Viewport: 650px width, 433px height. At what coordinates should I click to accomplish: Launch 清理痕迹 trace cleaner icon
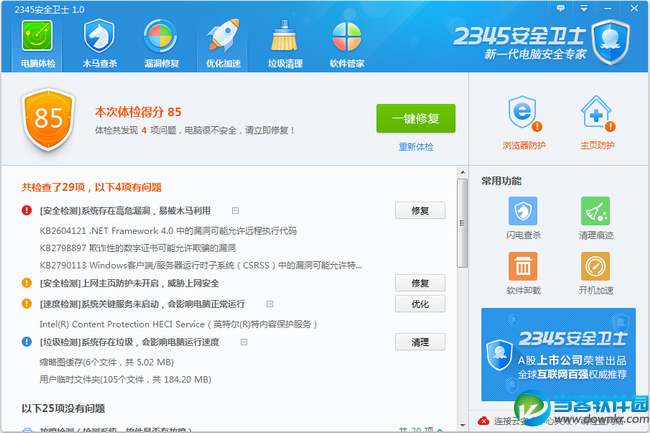coord(595,211)
